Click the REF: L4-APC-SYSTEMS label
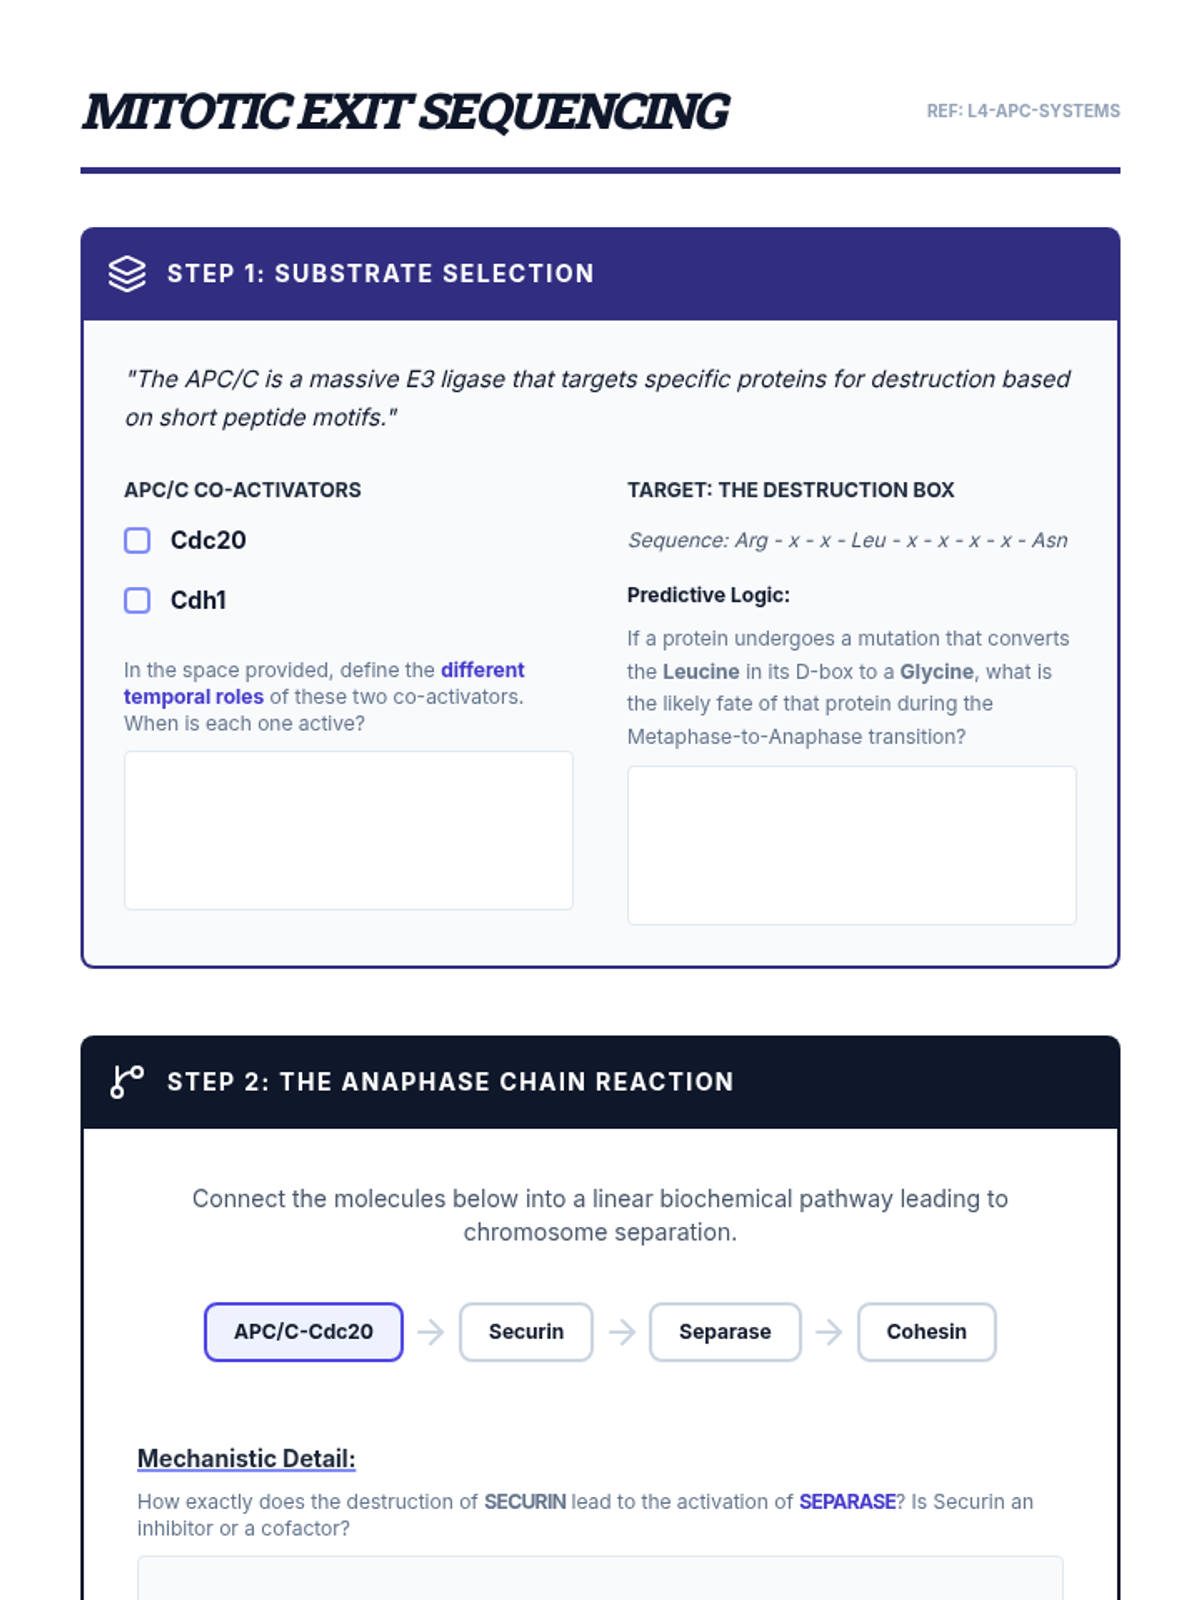Image resolution: width=1200 pixels, height=1600 pixels. 1023,111
